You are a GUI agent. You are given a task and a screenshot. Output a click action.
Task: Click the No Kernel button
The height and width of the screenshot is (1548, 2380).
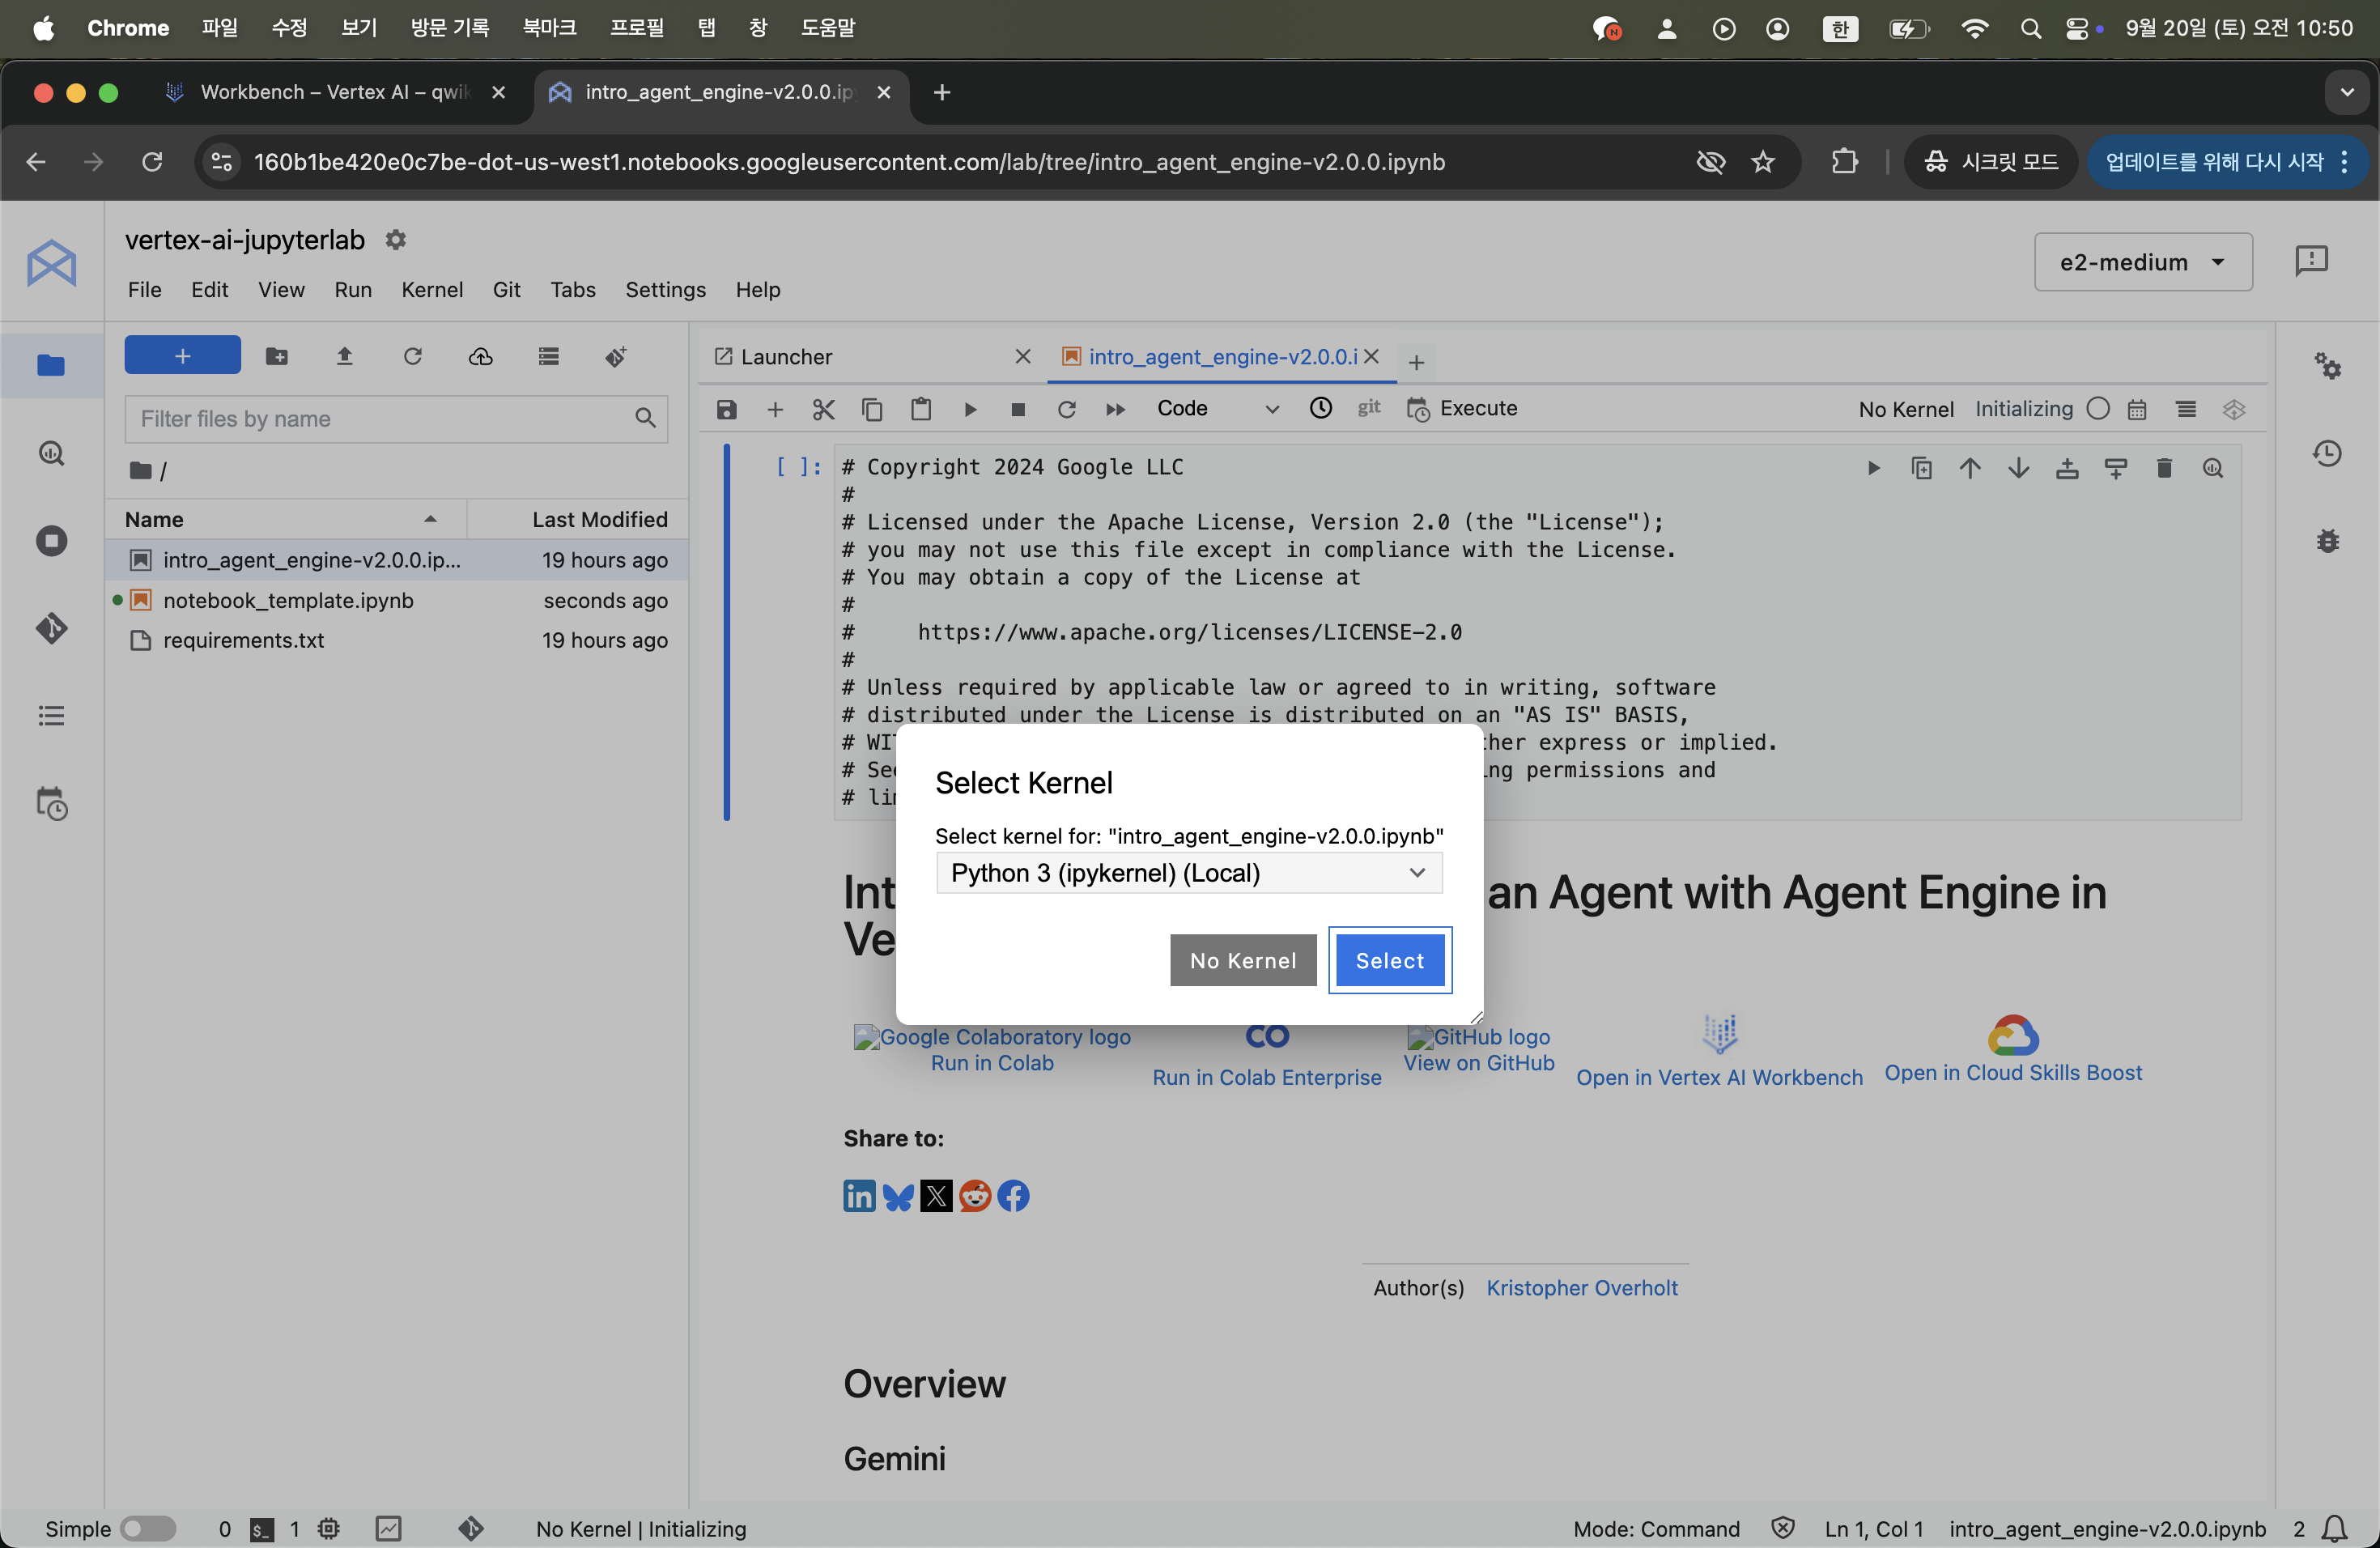(x=1242, y=960)
